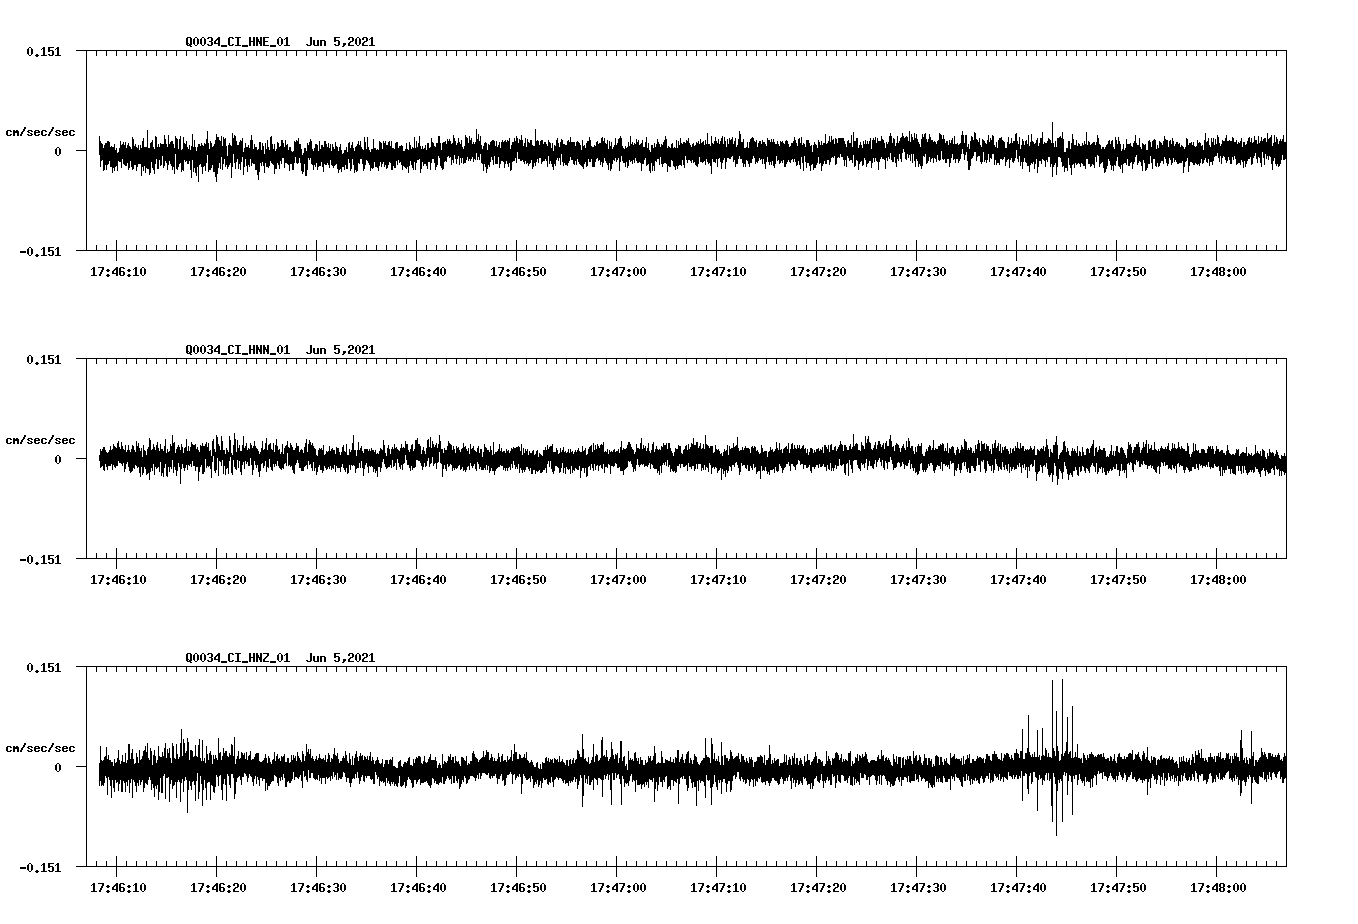Viewport: 1358px width, 924px height.
Task: Pick the 17:46:50 time label under the HNZ plot
Action: point(518,887)
